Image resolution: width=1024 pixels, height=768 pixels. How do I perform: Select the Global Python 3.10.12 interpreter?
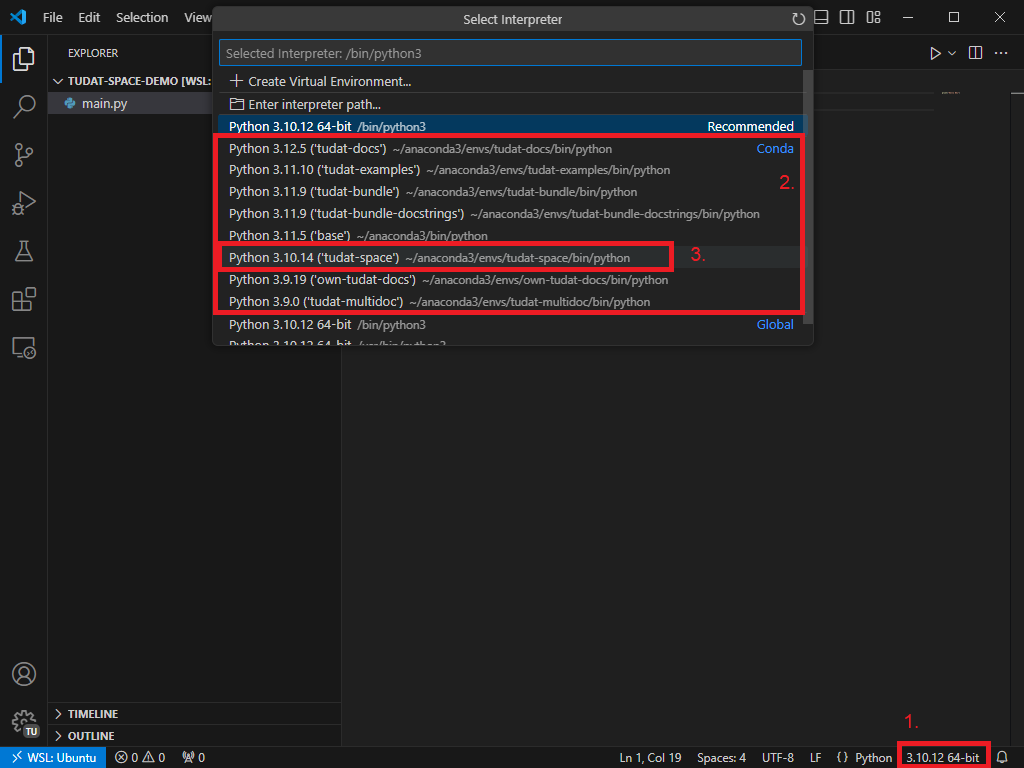pyautogui.click(x=512, y=325)
